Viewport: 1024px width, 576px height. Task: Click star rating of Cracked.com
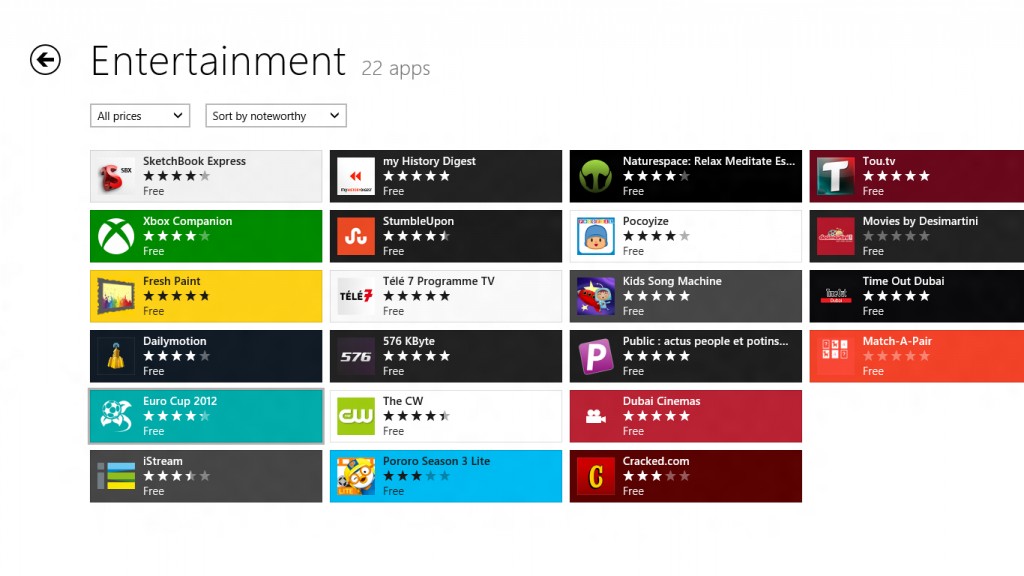tap(656, 476)
